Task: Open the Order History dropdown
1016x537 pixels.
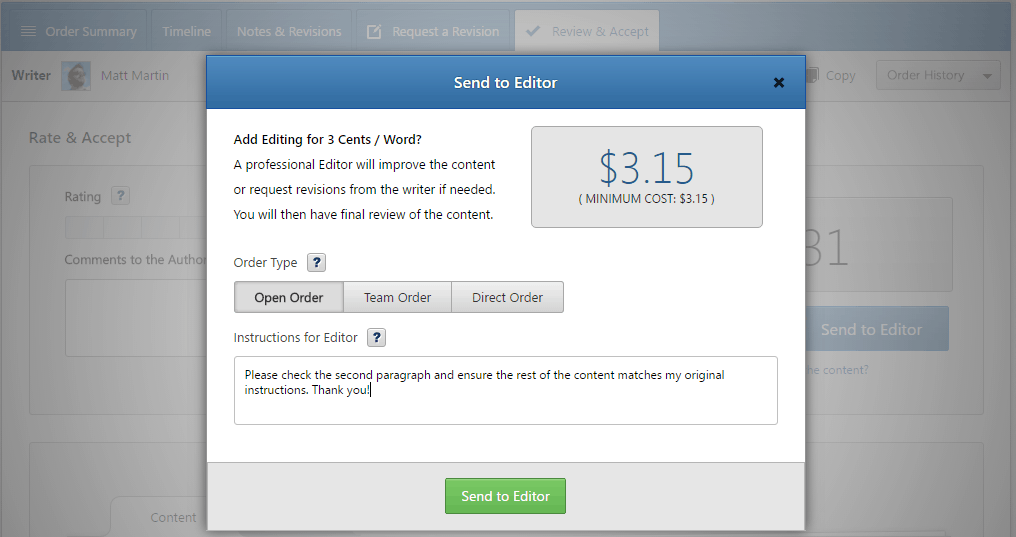Action: 937,76
